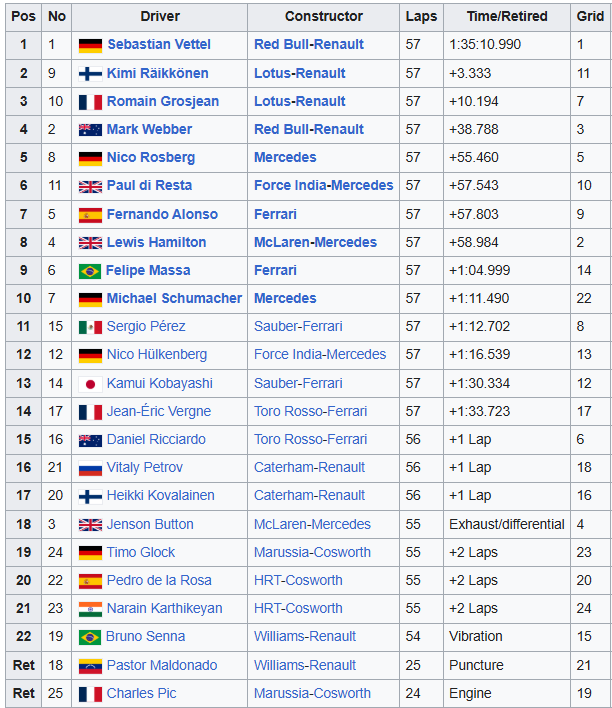The image size is (612, 708).
Task: Click the Brazilian flag beside Bruno Senna
Action: (x=90, y=637)
